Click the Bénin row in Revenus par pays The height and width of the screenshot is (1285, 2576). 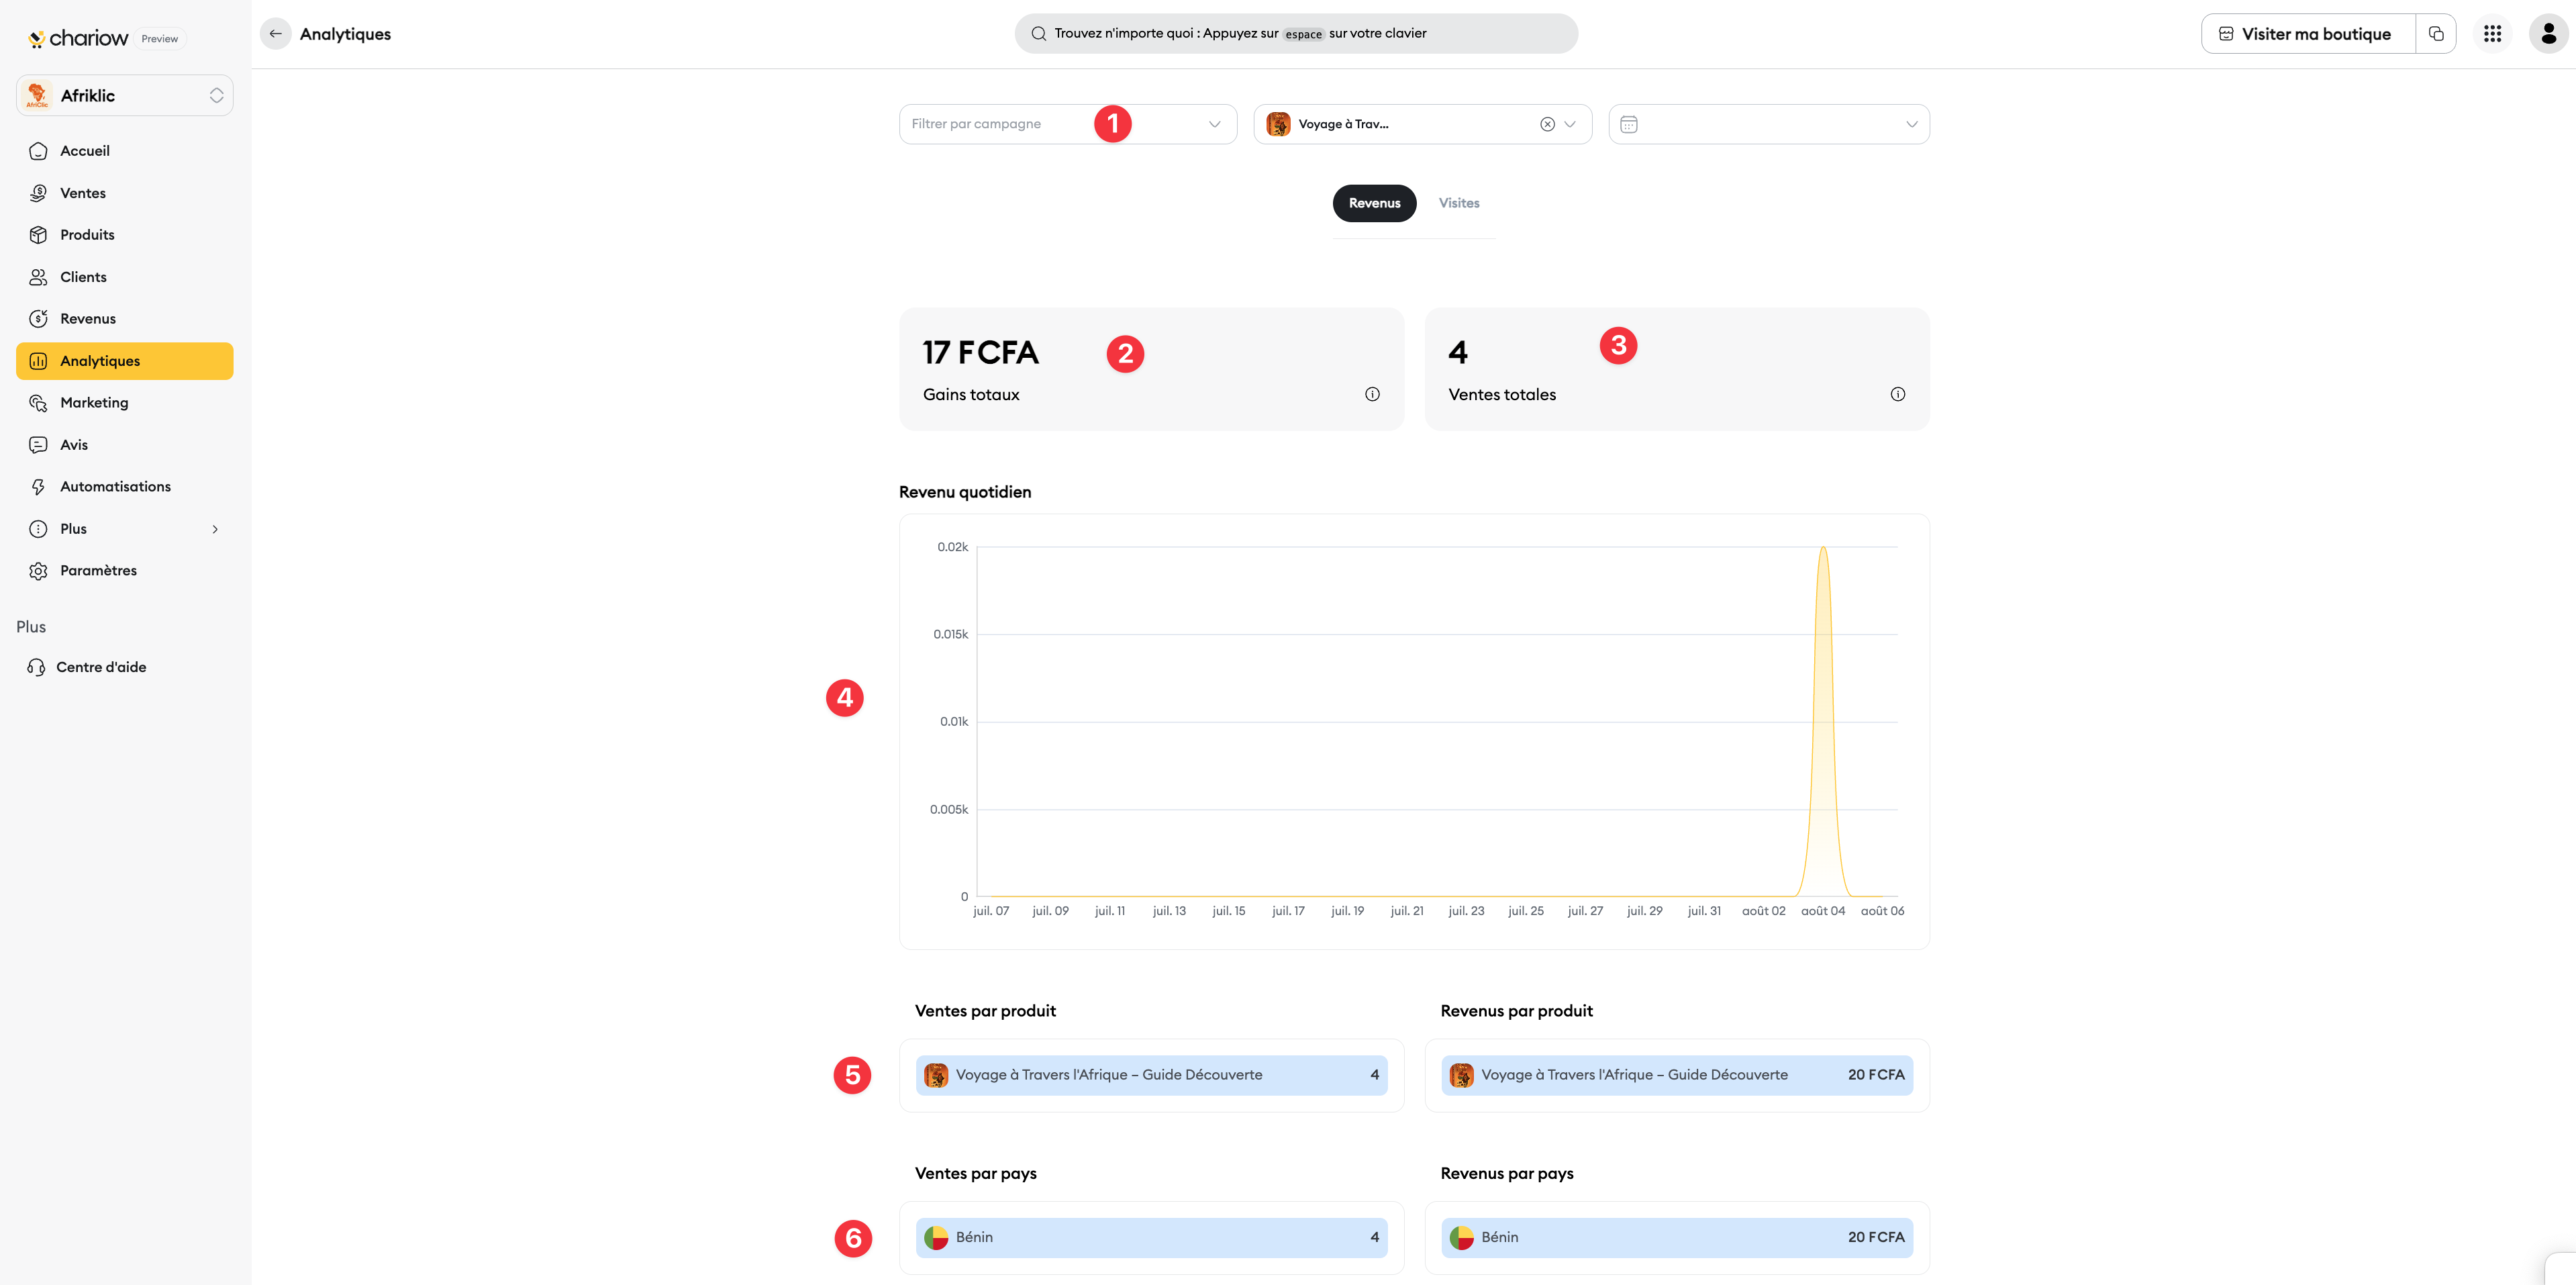tap(1677, 1238)
